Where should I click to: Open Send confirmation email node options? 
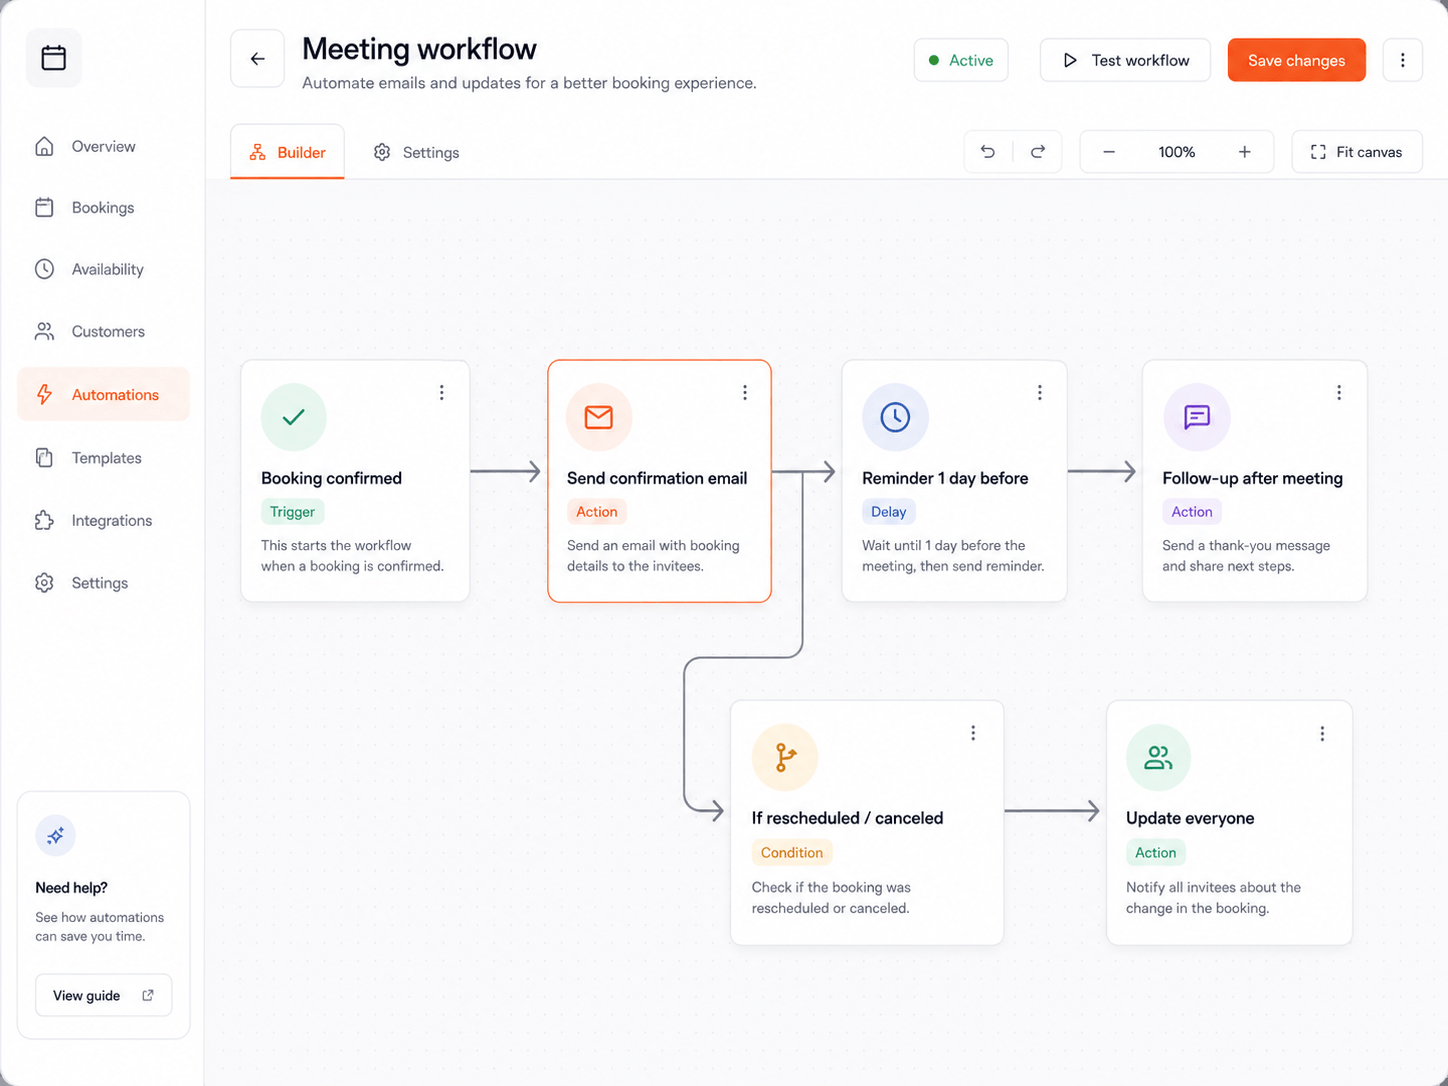pos(744,393)
